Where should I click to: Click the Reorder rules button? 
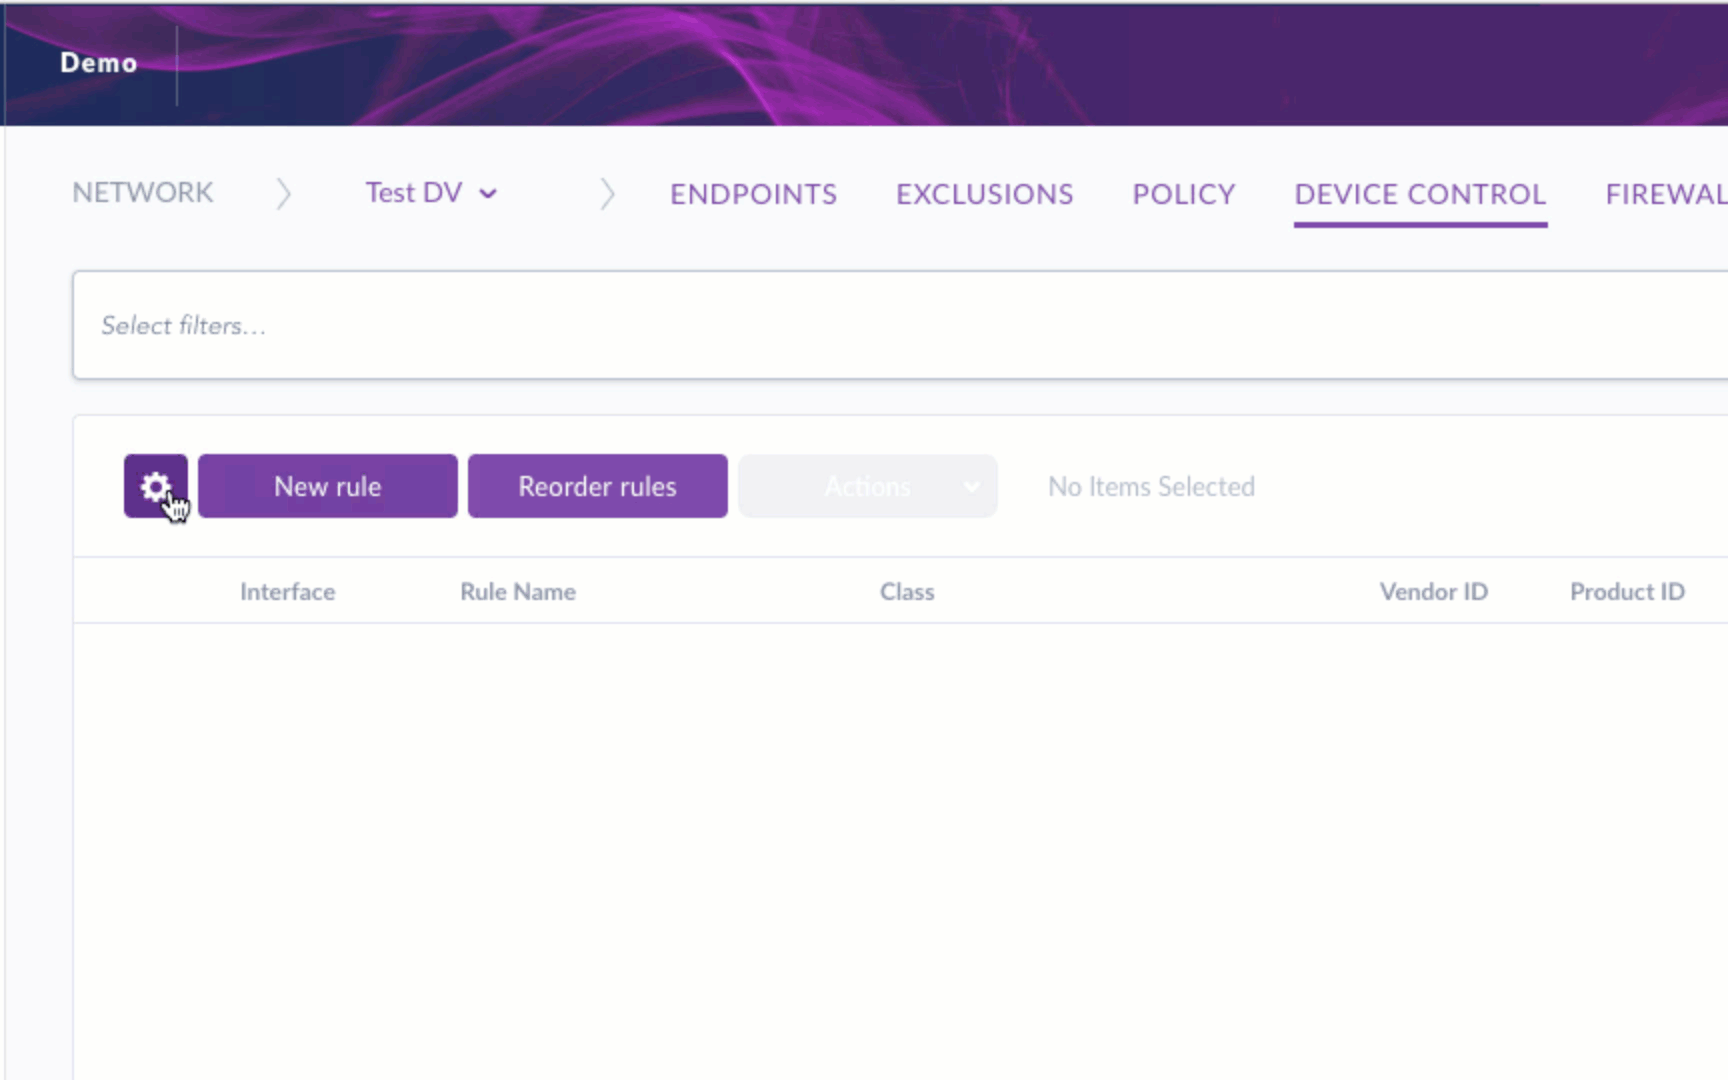[x=597, y=486]
